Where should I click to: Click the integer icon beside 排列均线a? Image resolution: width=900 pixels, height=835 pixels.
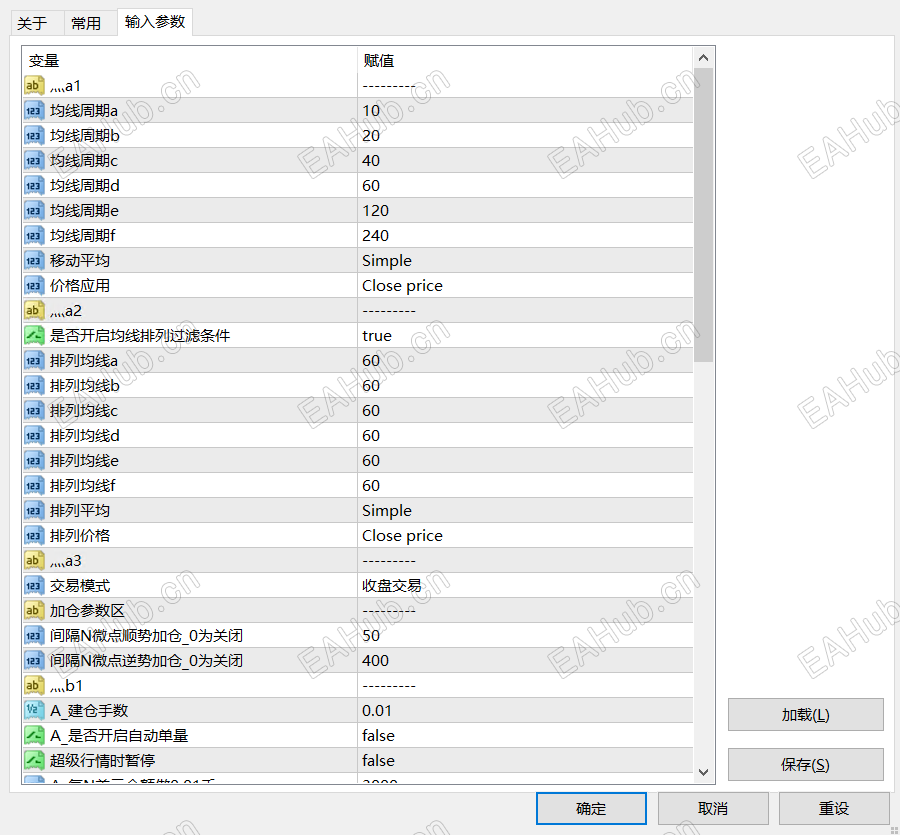pos(34,361)
